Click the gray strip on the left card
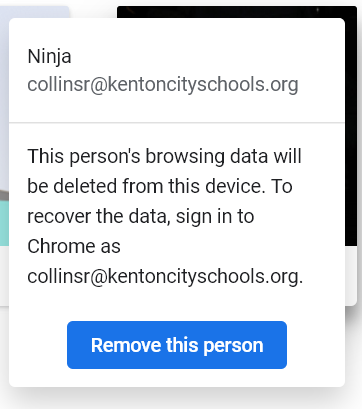362x409 pixels. click(x=4, y=196)
